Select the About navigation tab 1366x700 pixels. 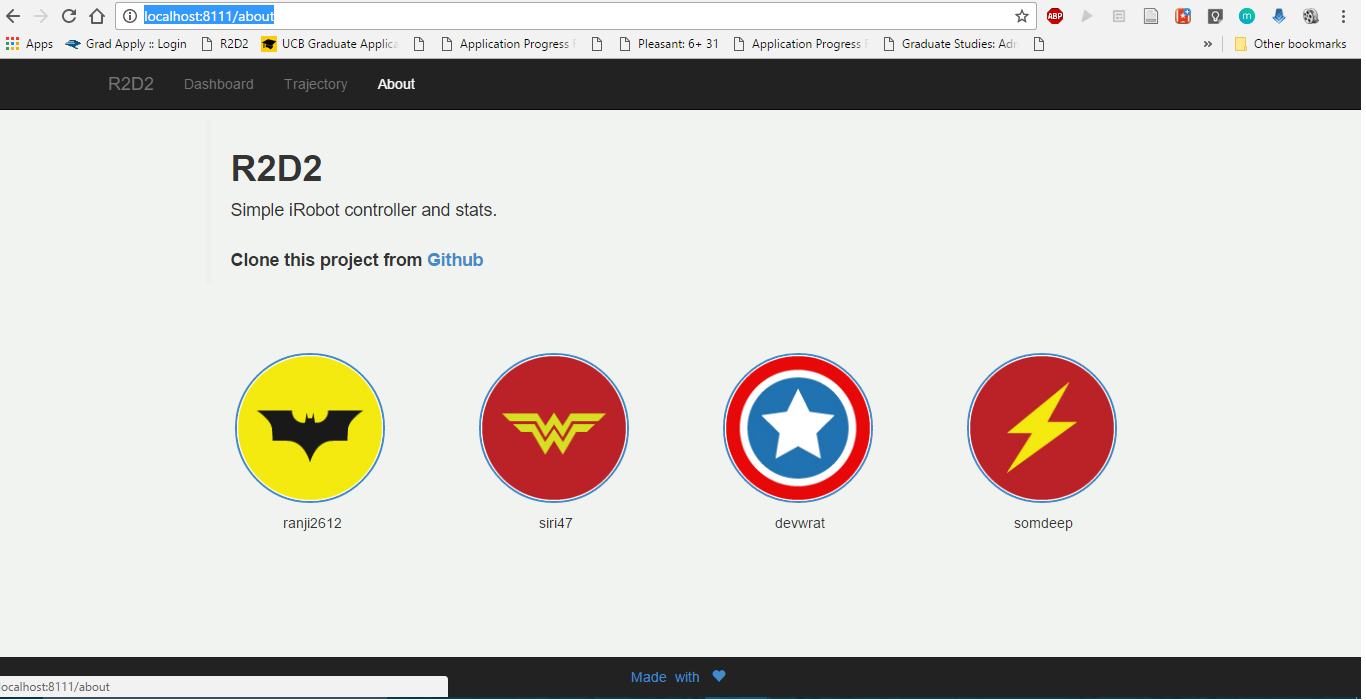tap(396, 84)
